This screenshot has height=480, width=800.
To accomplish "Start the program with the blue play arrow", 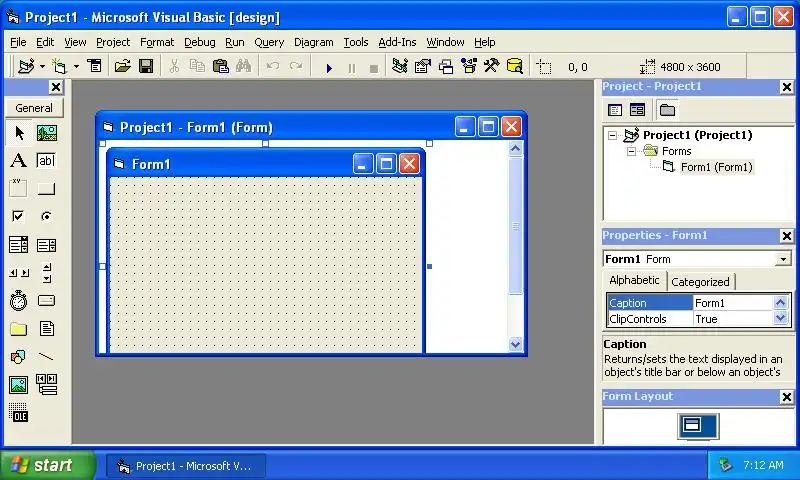I will point(329,67).
